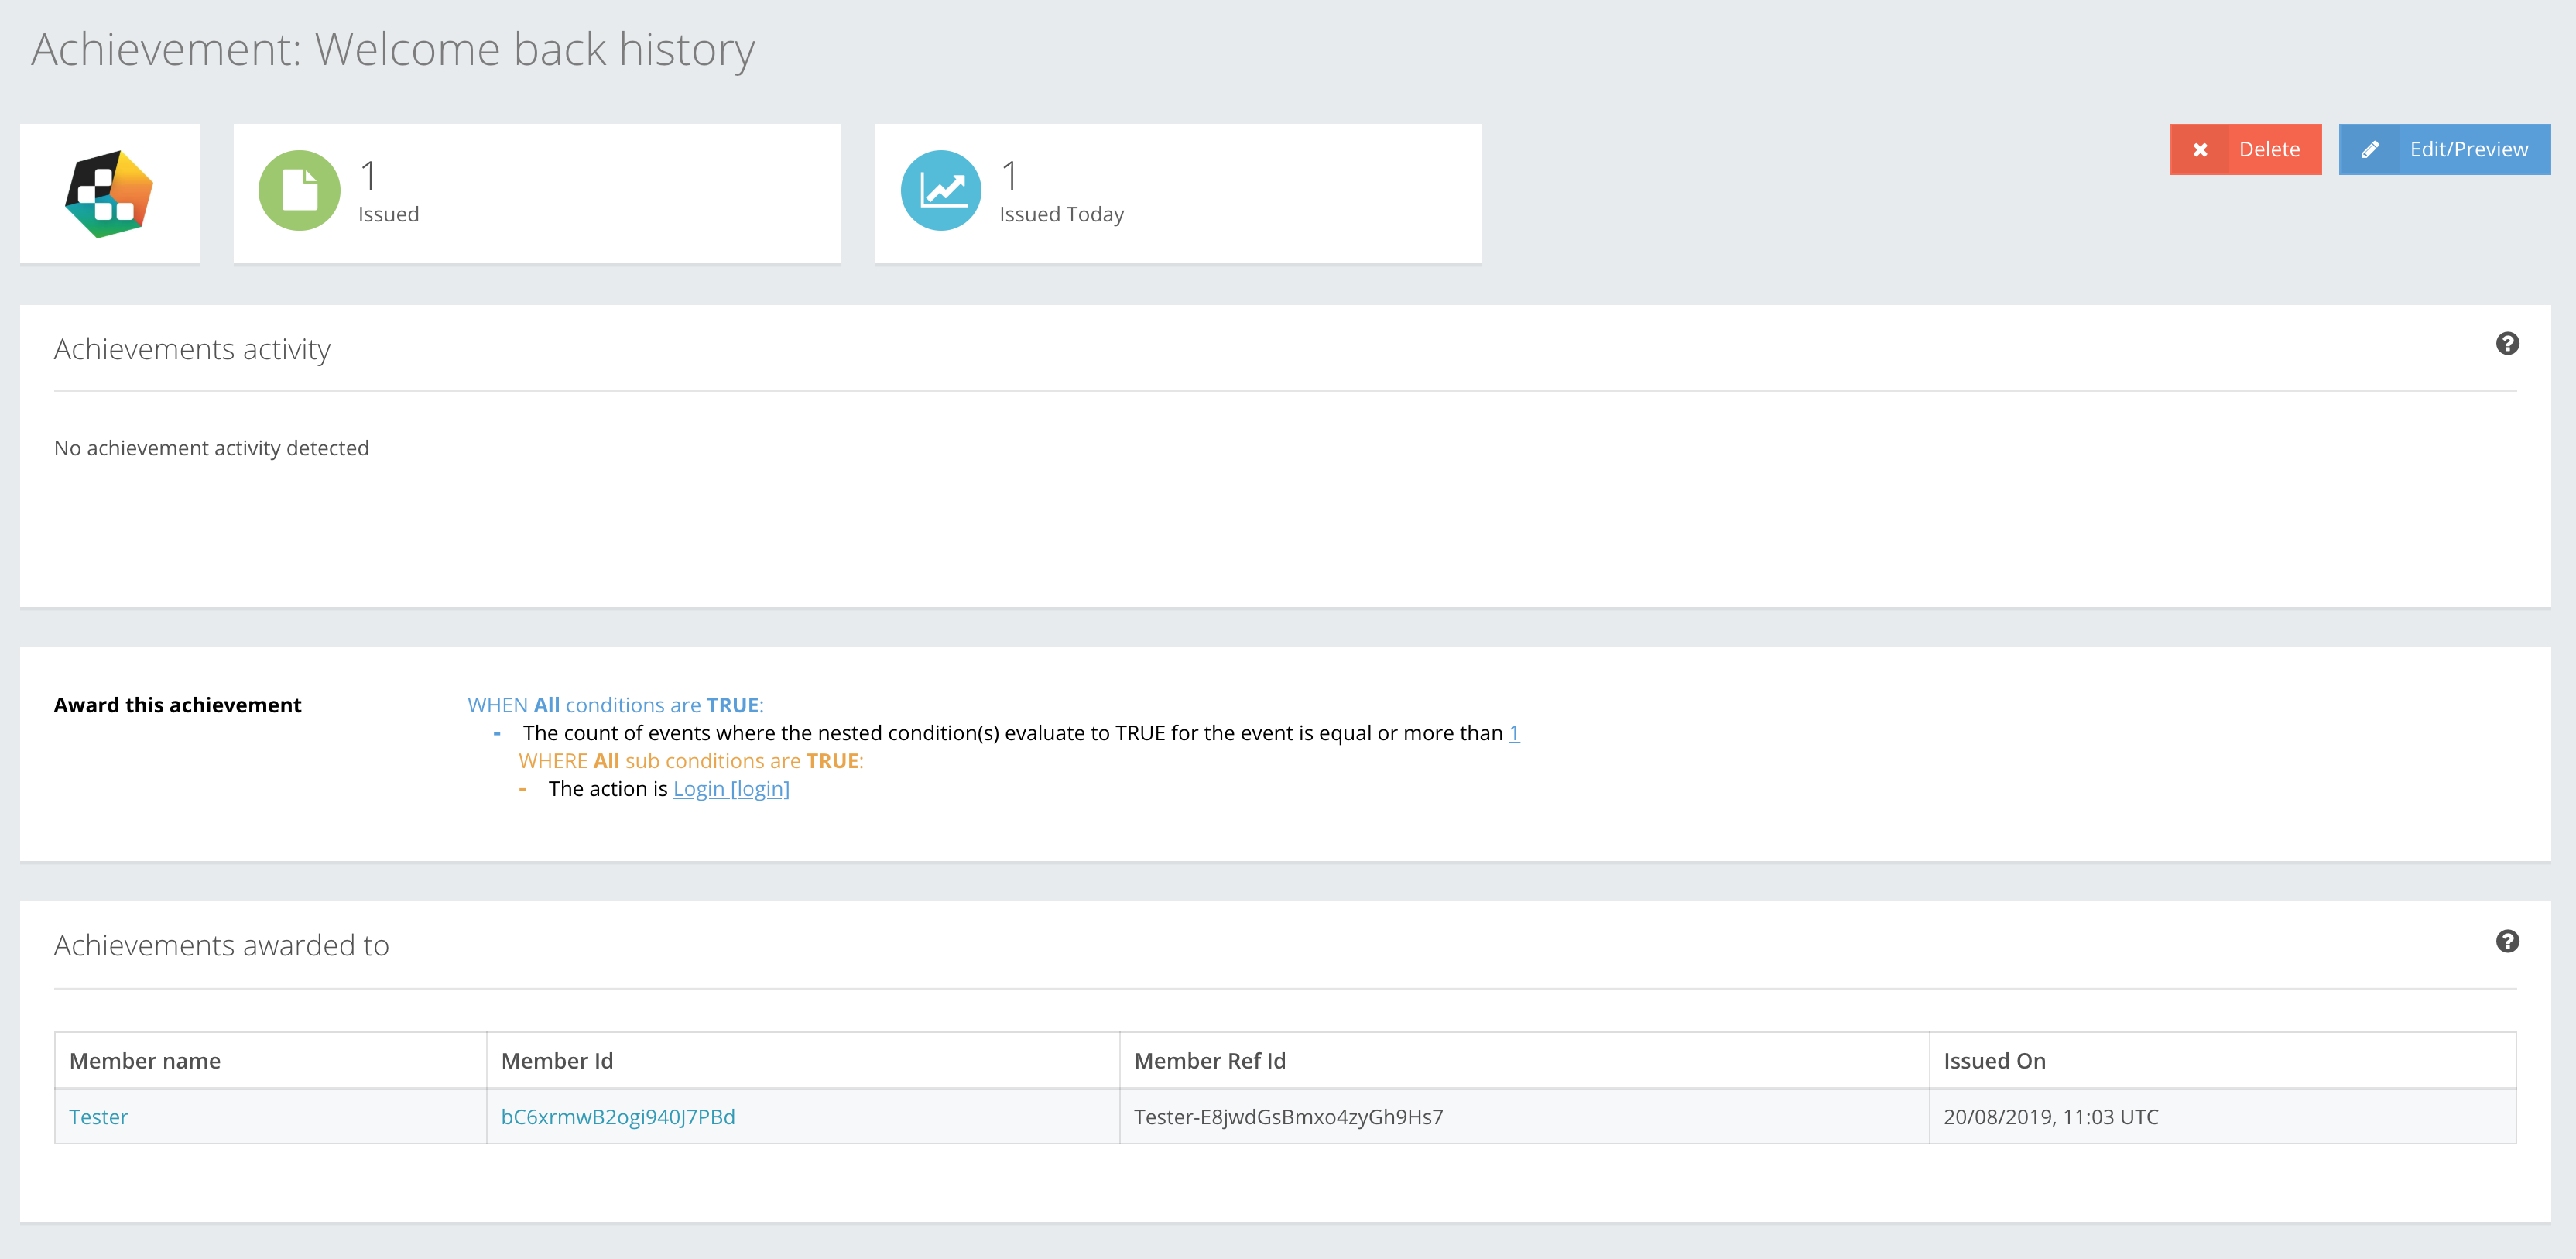Click the X icon on Delete button
This screenshot has height=1259, width=2576.
coord(2200,150)
